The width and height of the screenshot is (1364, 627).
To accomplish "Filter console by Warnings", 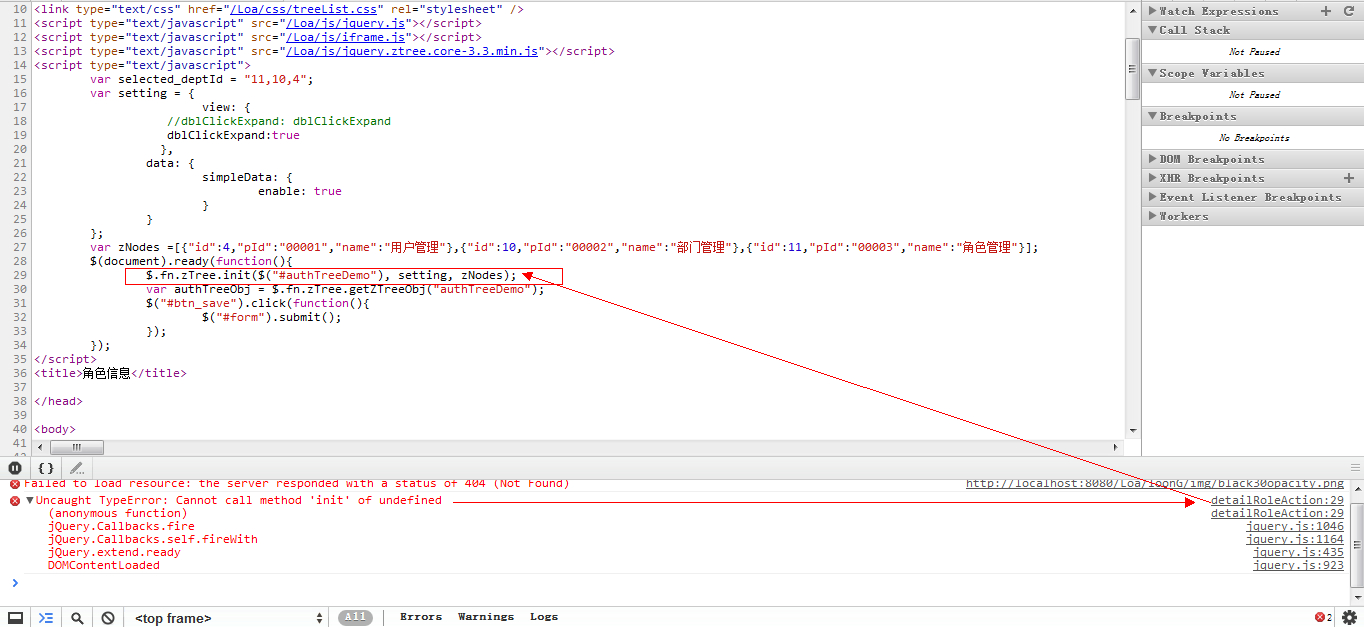I will [486, 617].
